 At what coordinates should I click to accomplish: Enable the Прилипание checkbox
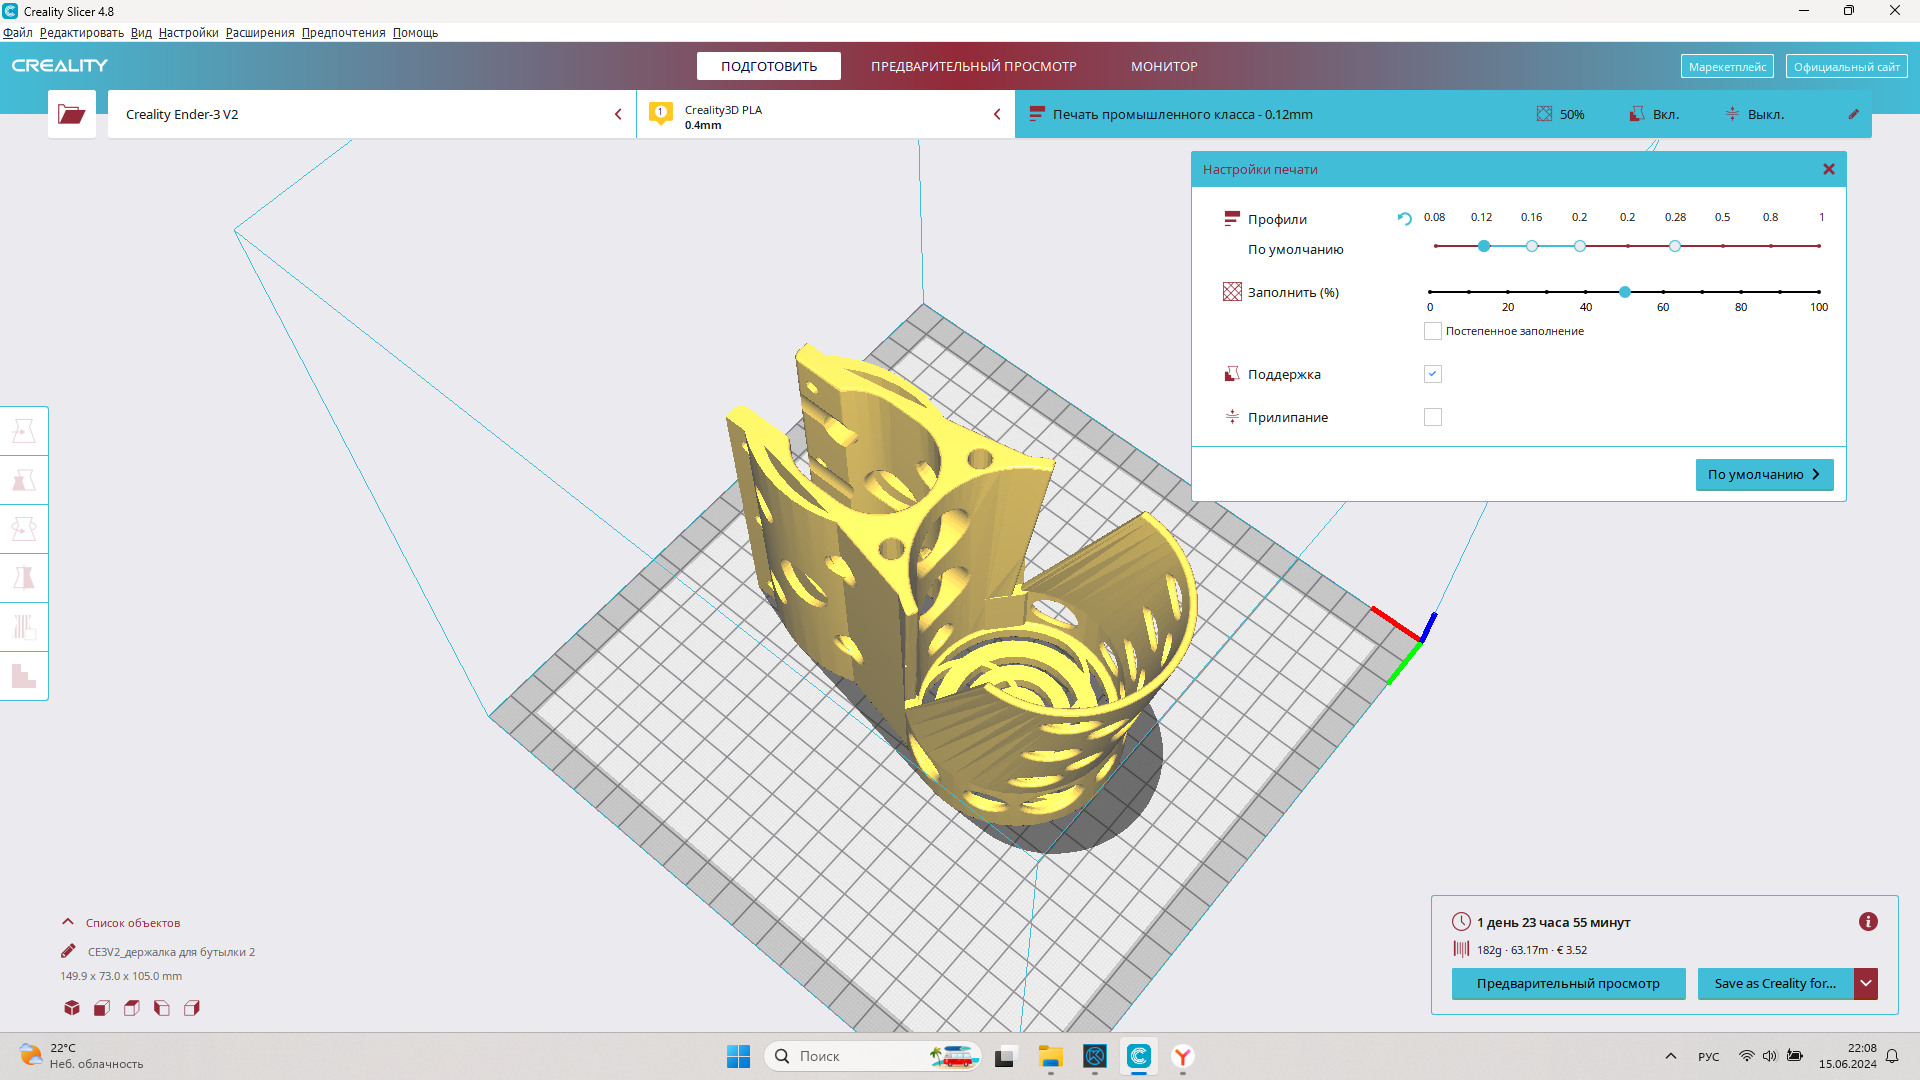tap(1432, 417)
